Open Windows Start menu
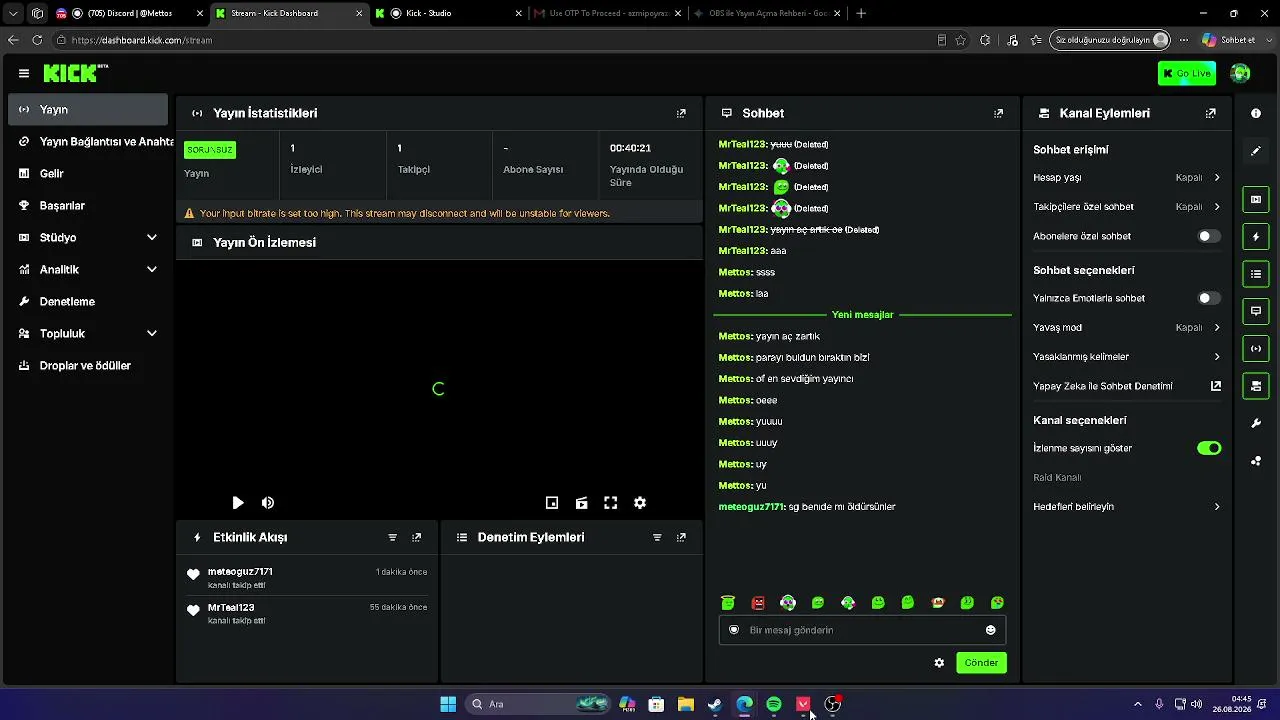1280x720 pixels. [x=448, y=704]
